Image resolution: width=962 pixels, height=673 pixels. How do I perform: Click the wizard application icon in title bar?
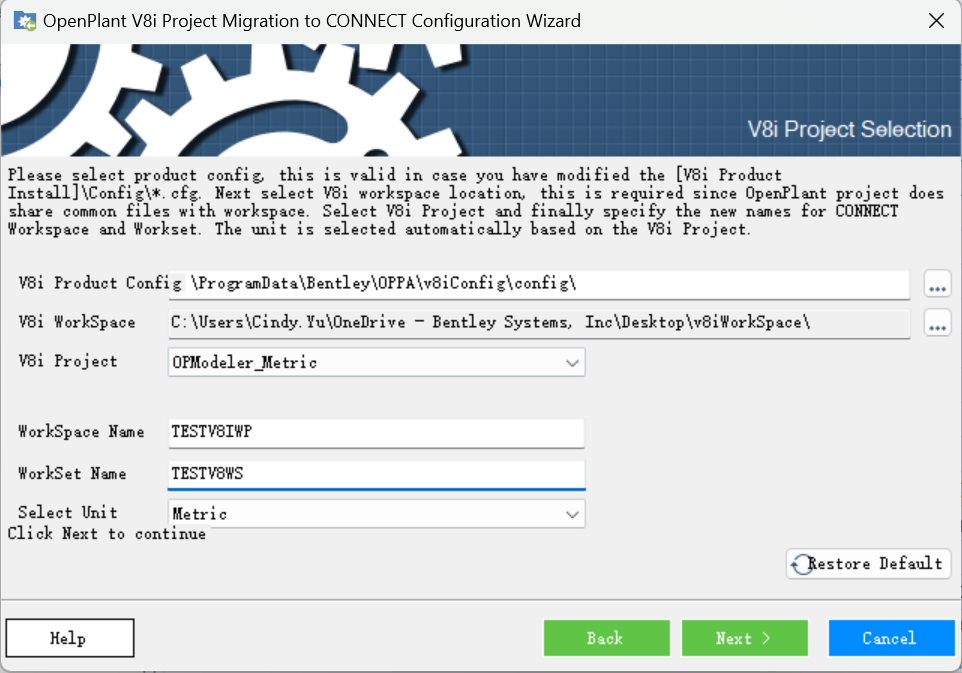pyautogui.click(x=25, y=21)
